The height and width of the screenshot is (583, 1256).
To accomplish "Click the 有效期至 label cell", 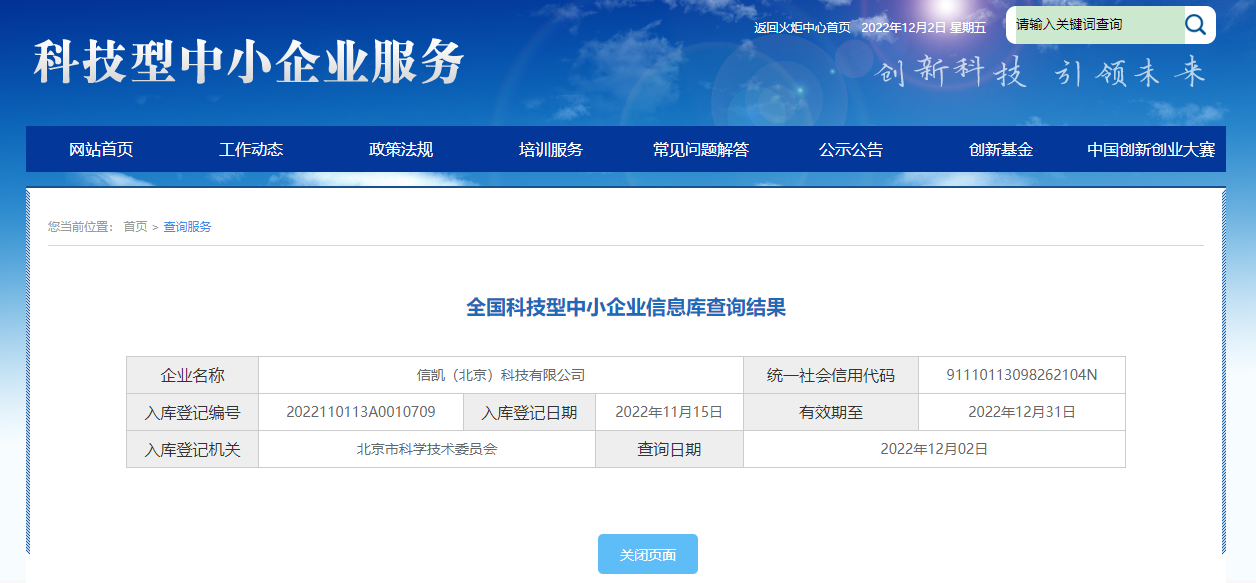I will pyautogui.click(x=831, y=412).
